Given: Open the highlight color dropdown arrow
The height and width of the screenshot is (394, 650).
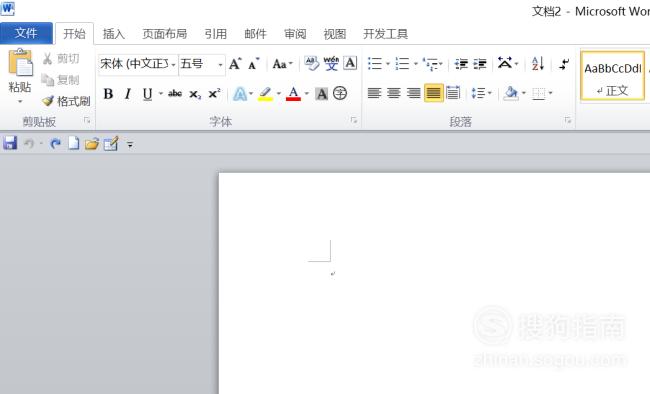Looking at the screenshot, I should 279,94.
